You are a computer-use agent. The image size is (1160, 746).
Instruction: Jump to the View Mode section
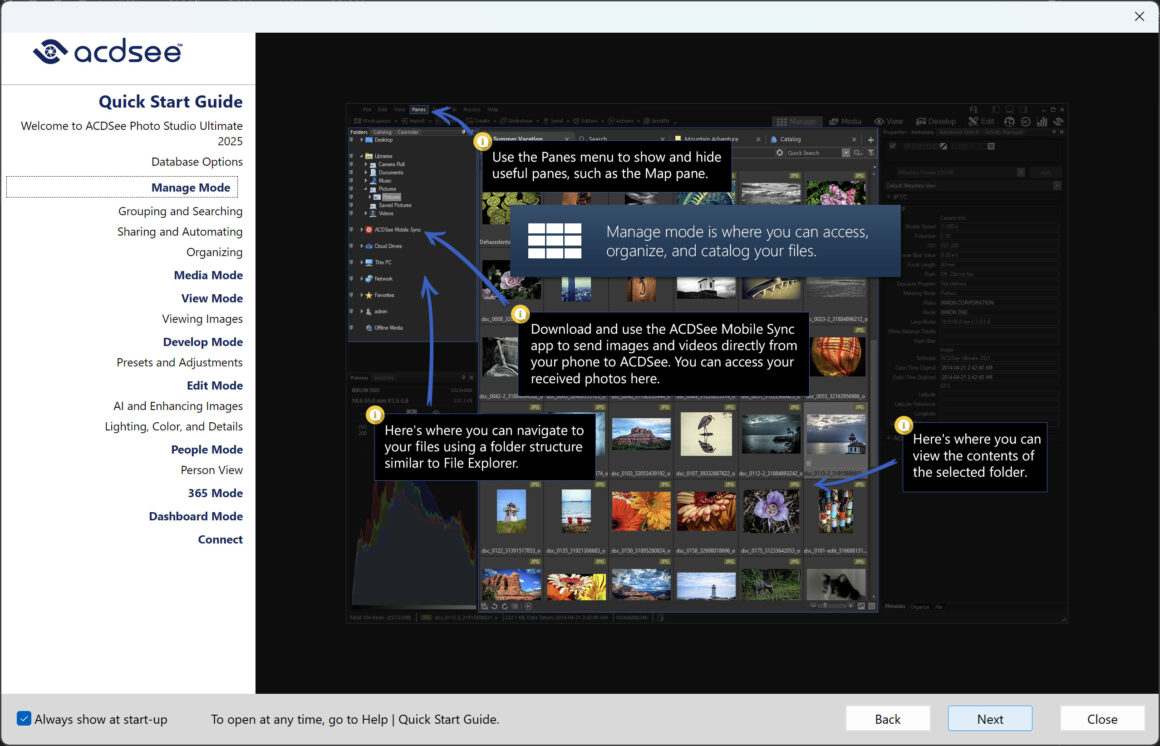(212, 298)
